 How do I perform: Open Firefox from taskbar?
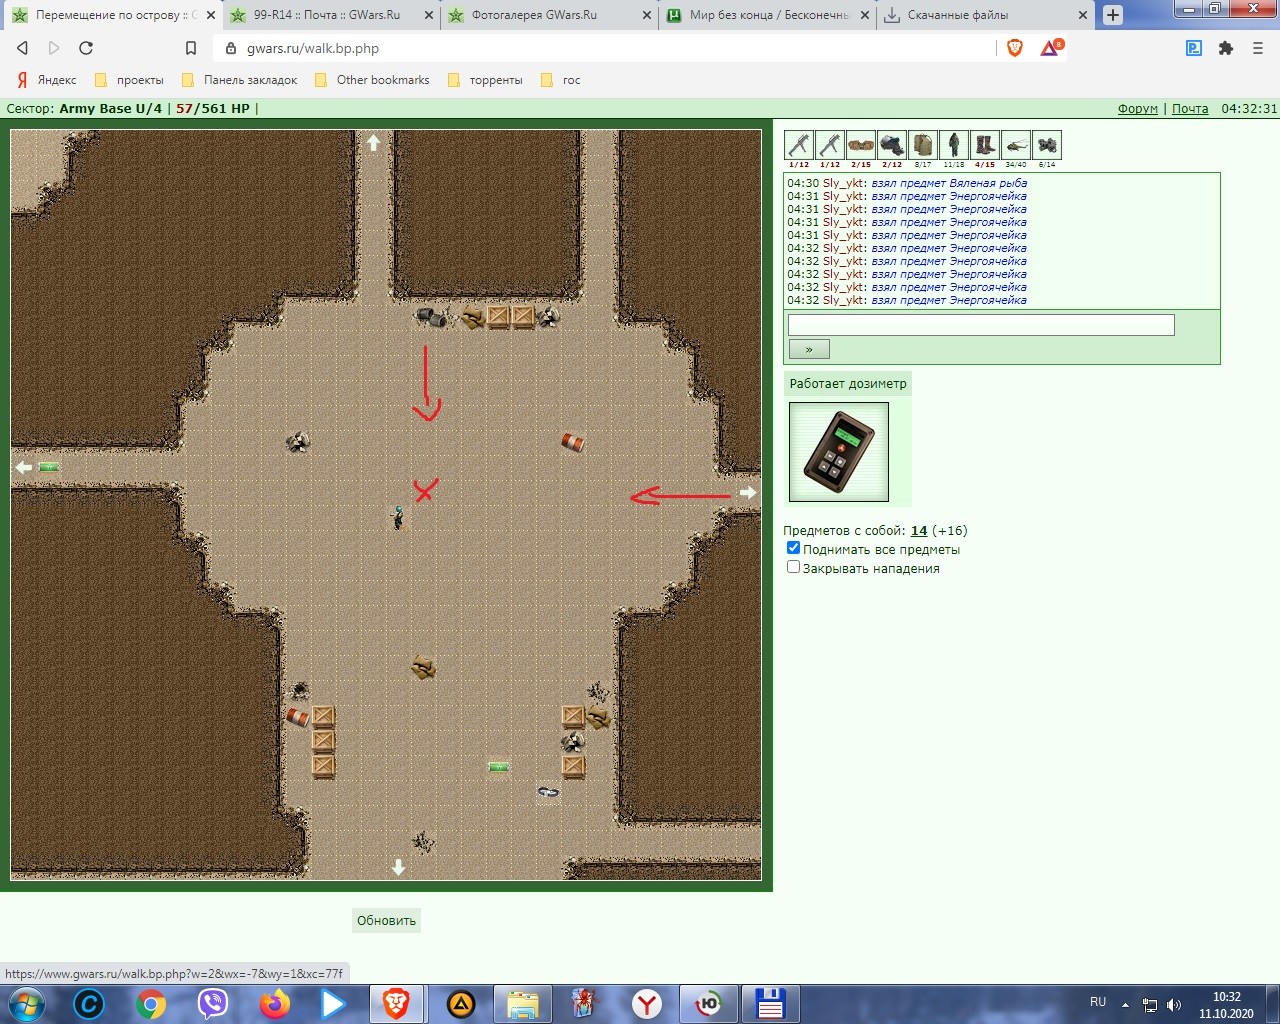(275, 1004)
